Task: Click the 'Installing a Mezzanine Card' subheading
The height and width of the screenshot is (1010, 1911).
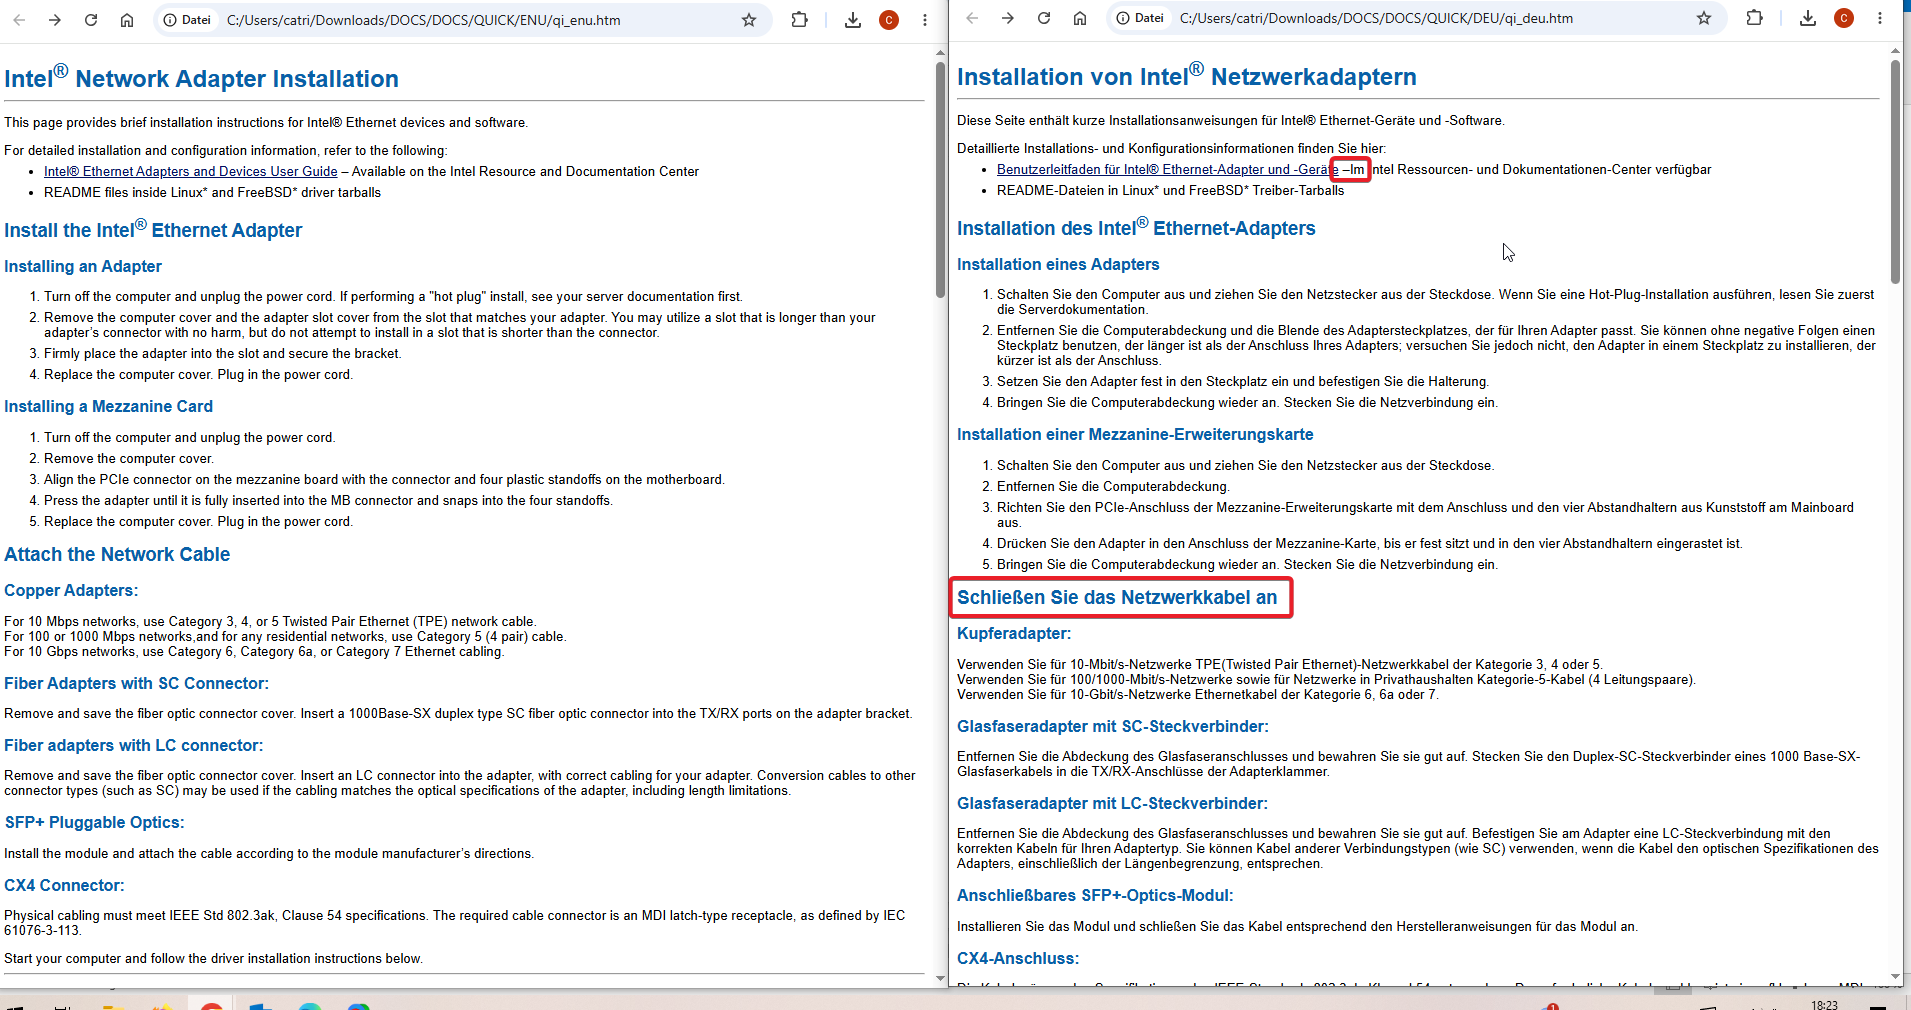Action: (108, 406)
